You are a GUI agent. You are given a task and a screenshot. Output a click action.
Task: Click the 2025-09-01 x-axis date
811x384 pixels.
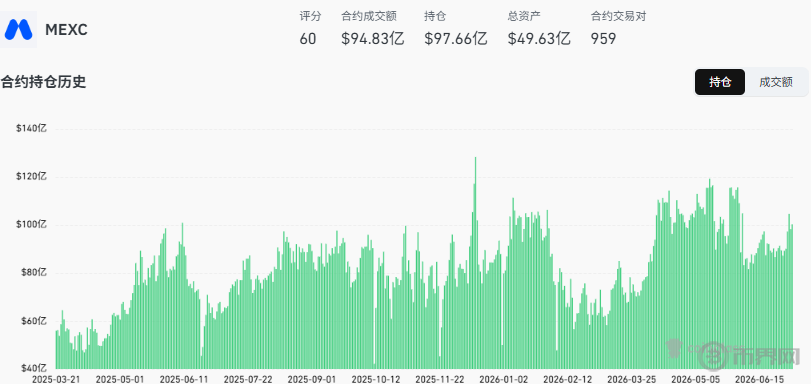(312, 379)
